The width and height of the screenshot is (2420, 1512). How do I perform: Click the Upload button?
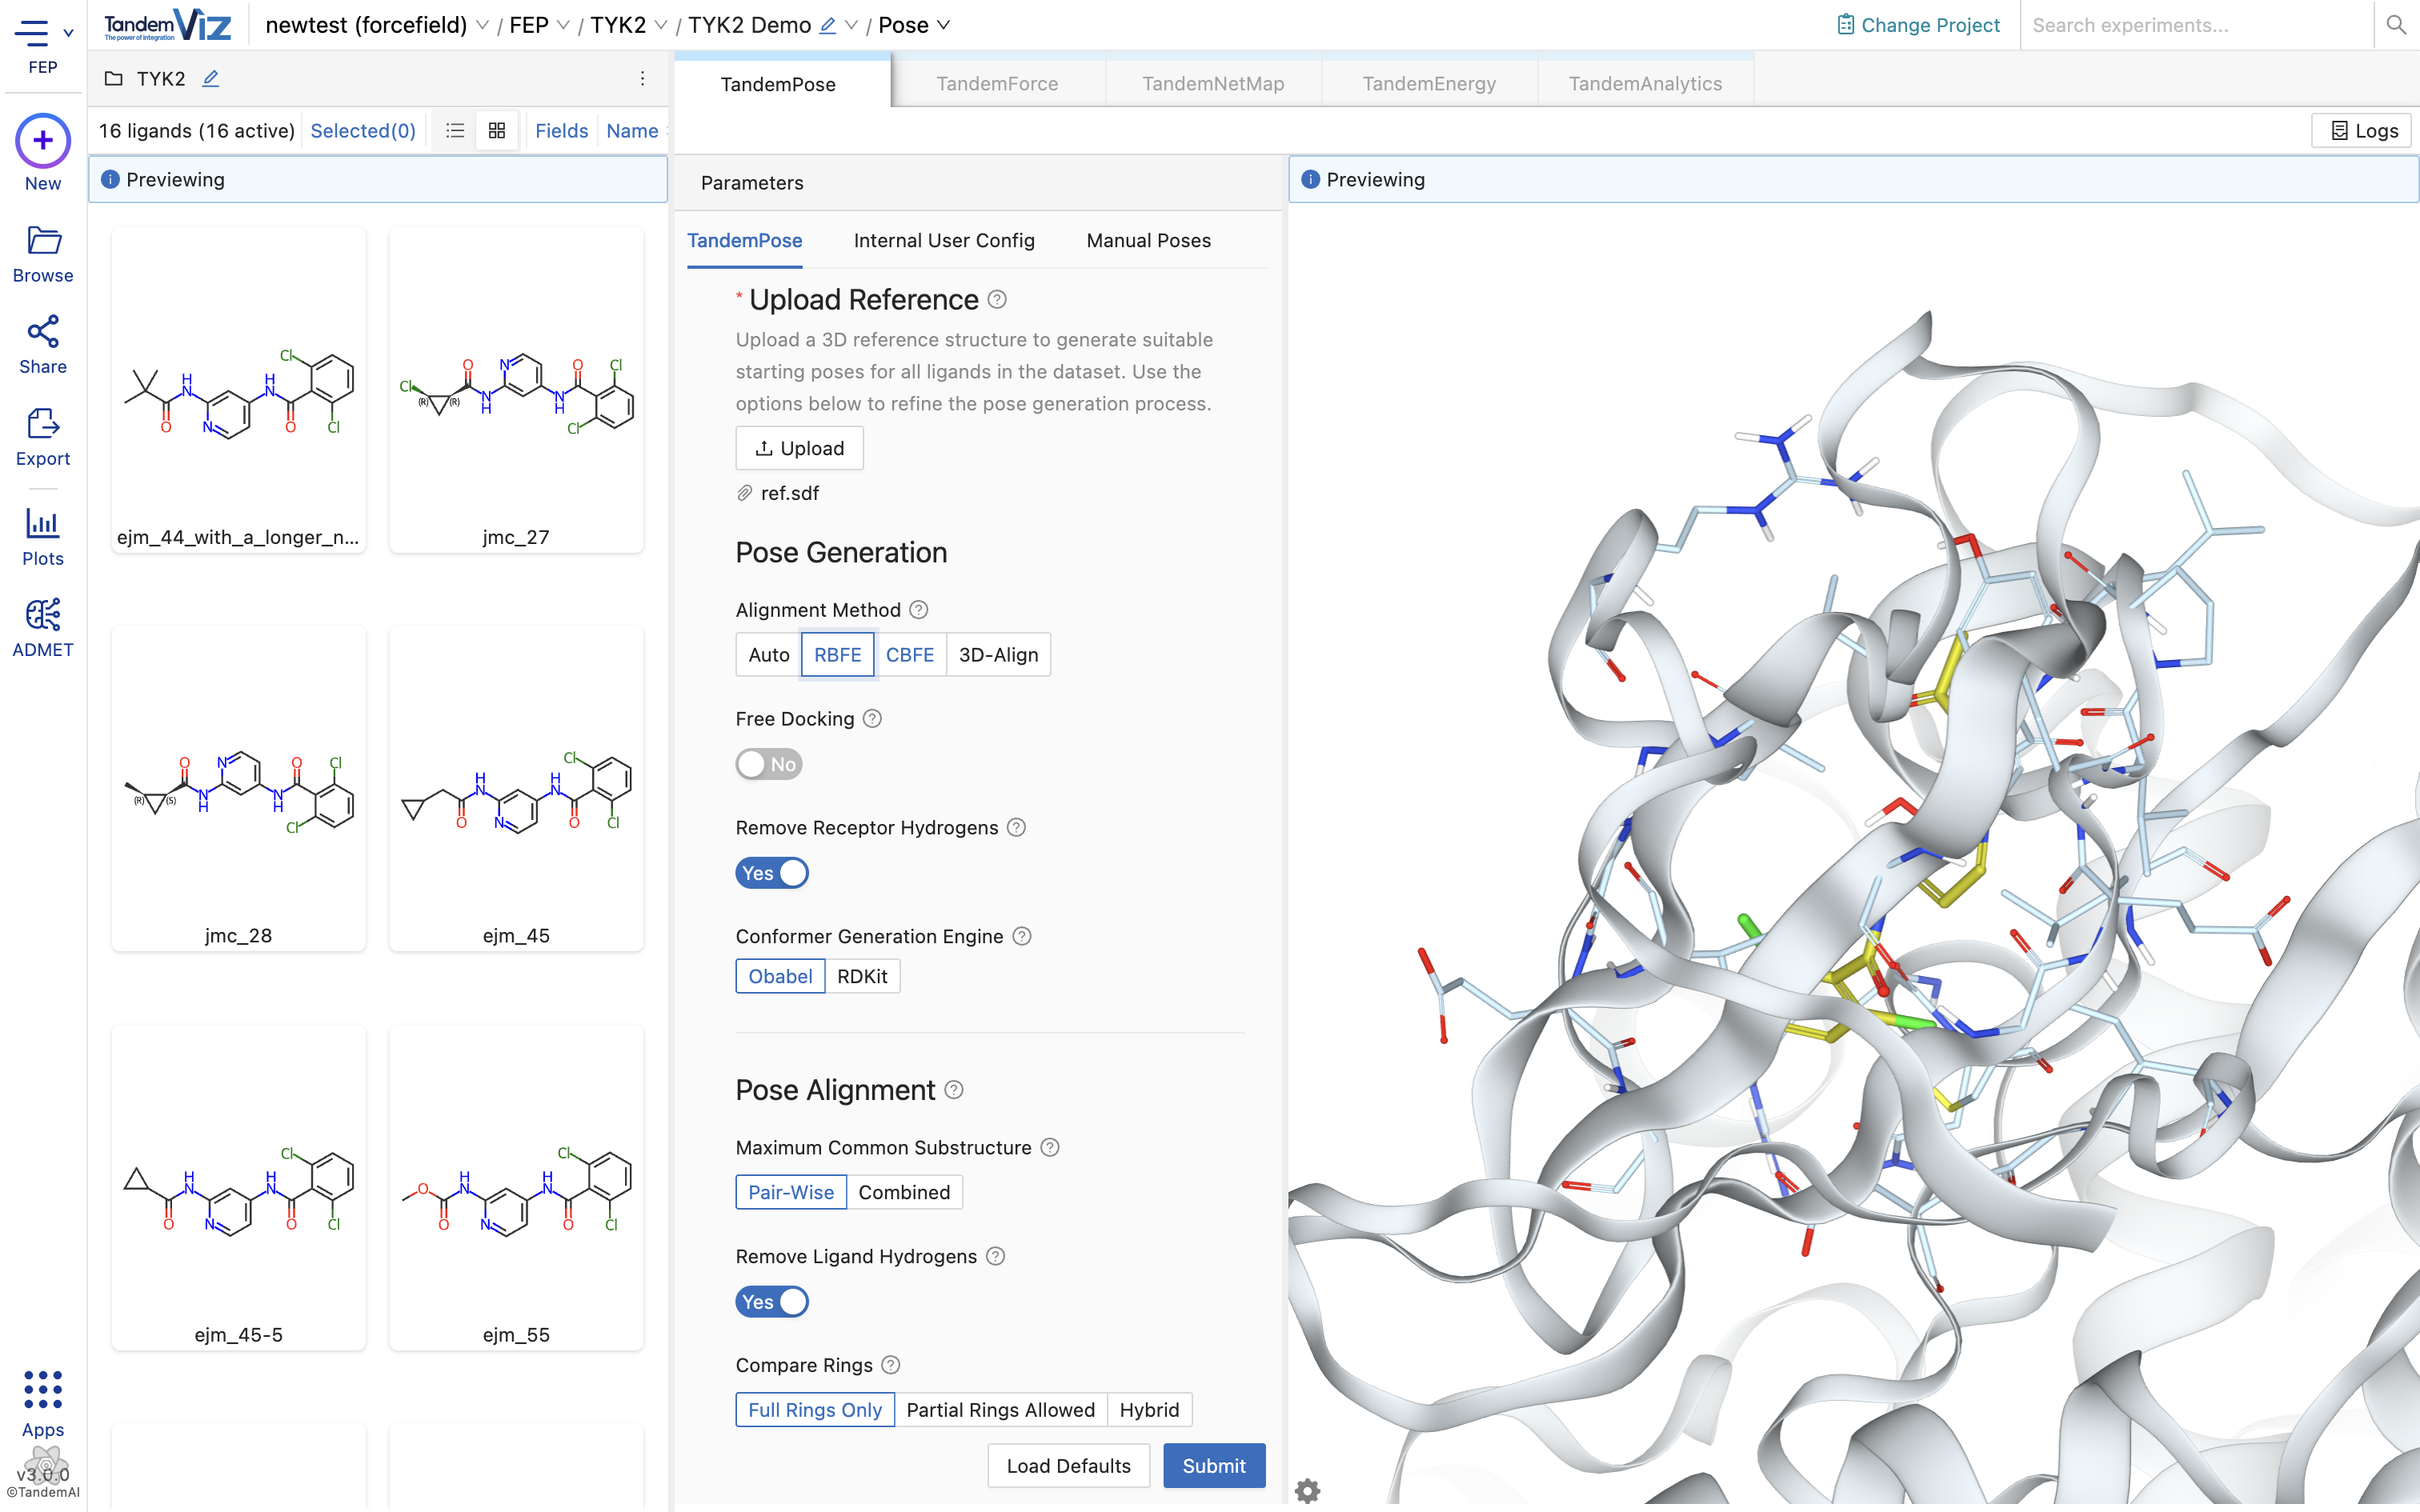(799, 448)
